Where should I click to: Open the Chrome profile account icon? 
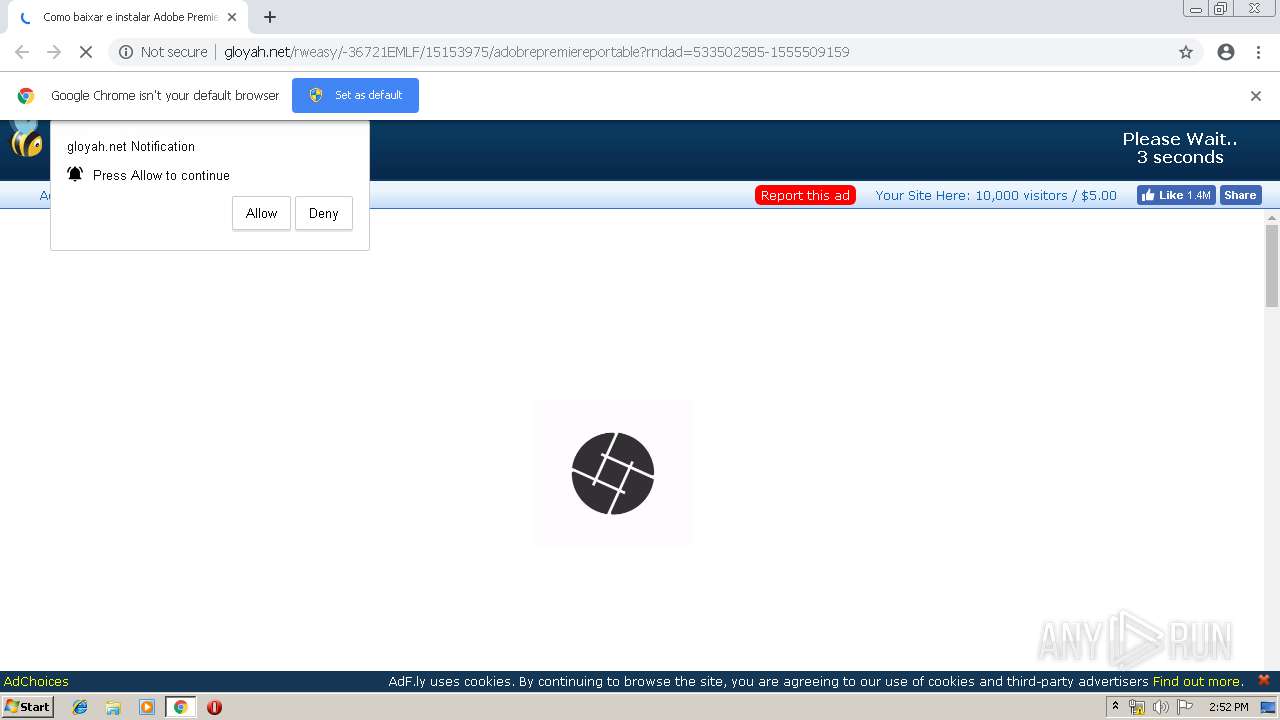click(x=1226, y=52)
